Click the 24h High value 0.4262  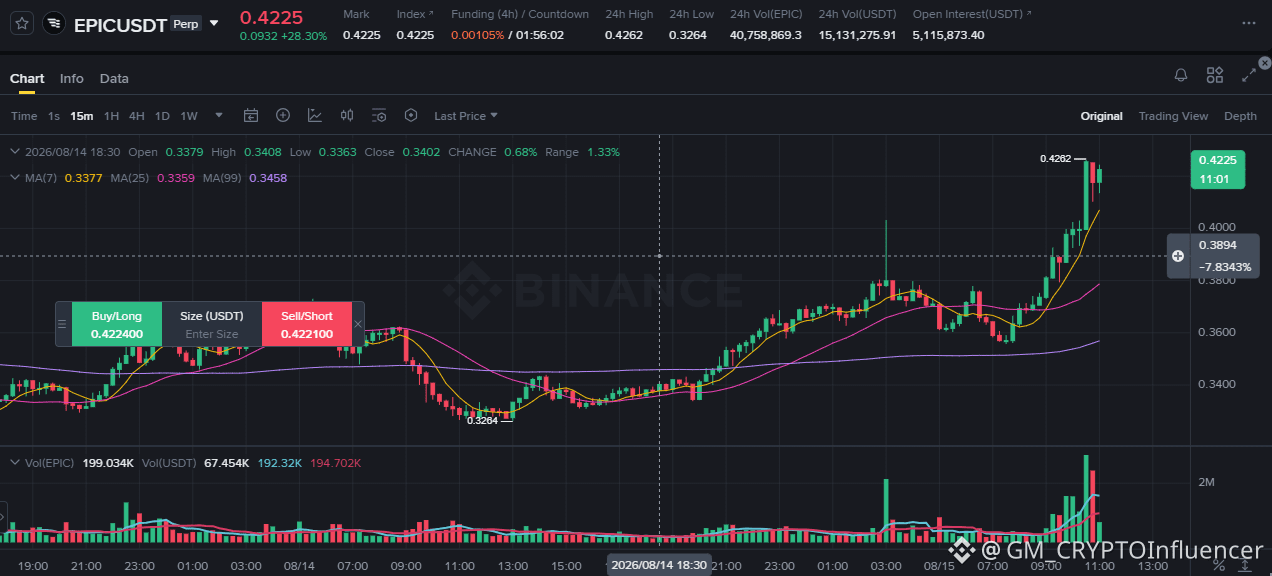[623, 35]
